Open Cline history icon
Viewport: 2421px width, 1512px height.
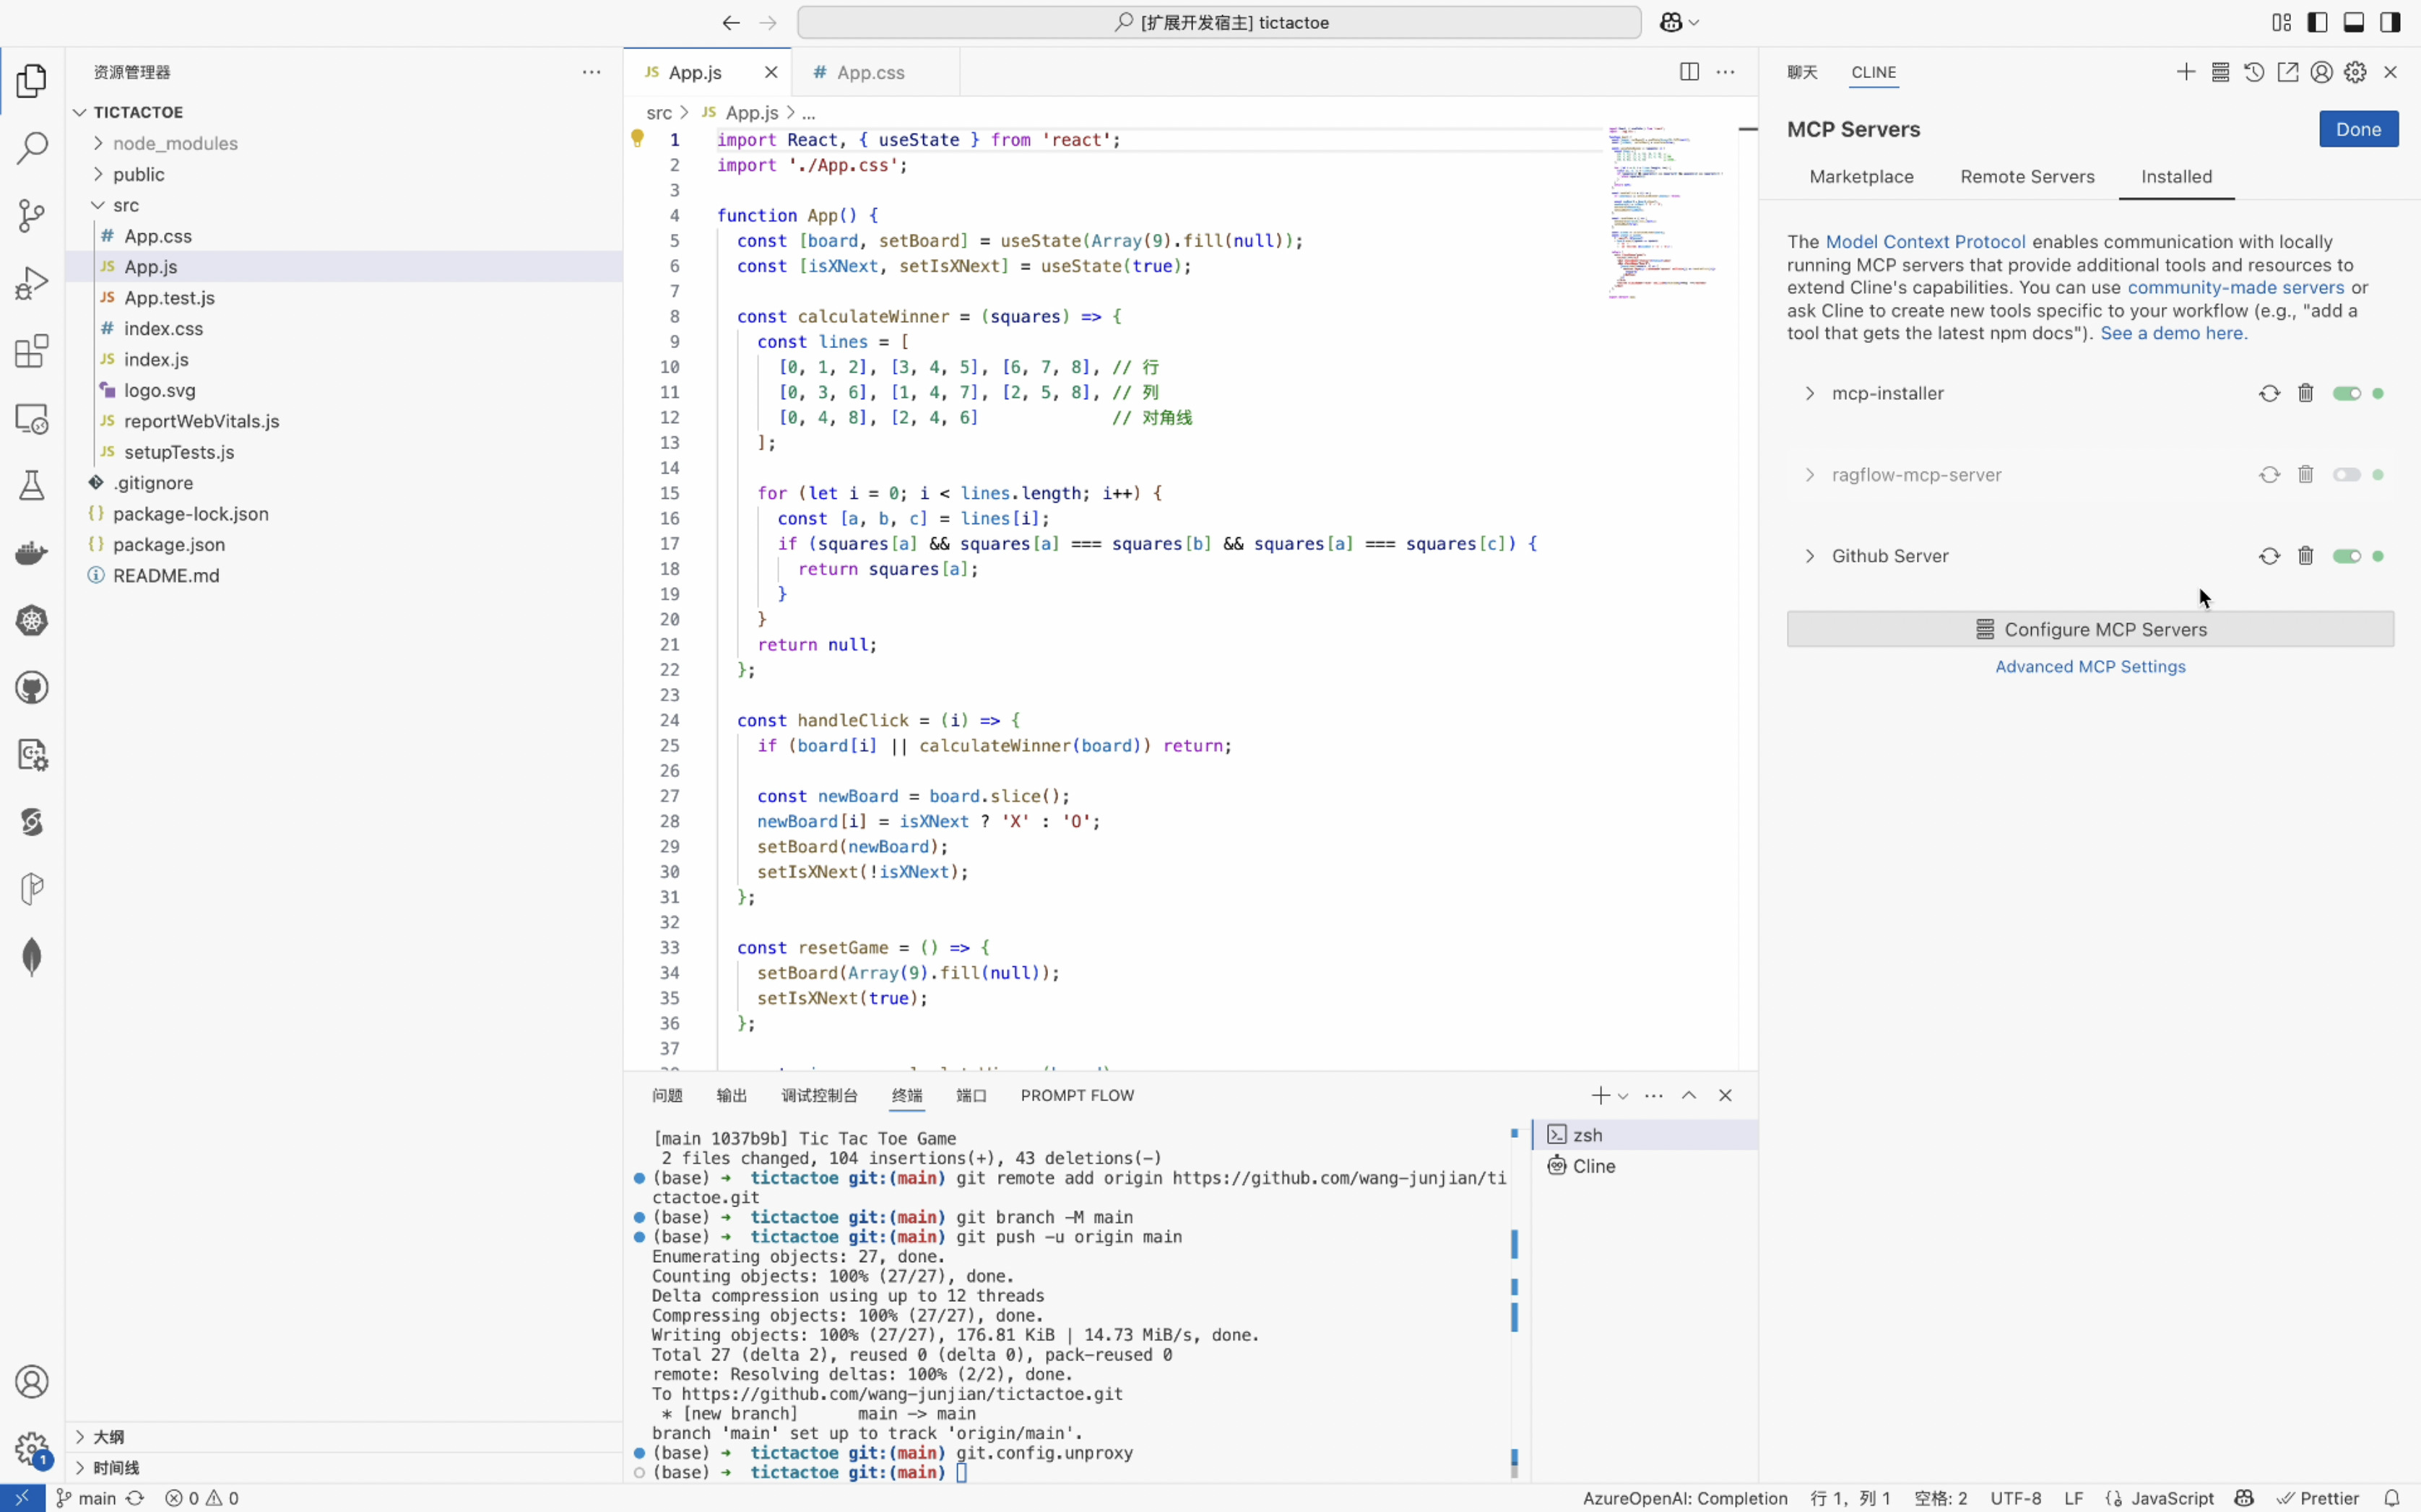coord(2253,72)
